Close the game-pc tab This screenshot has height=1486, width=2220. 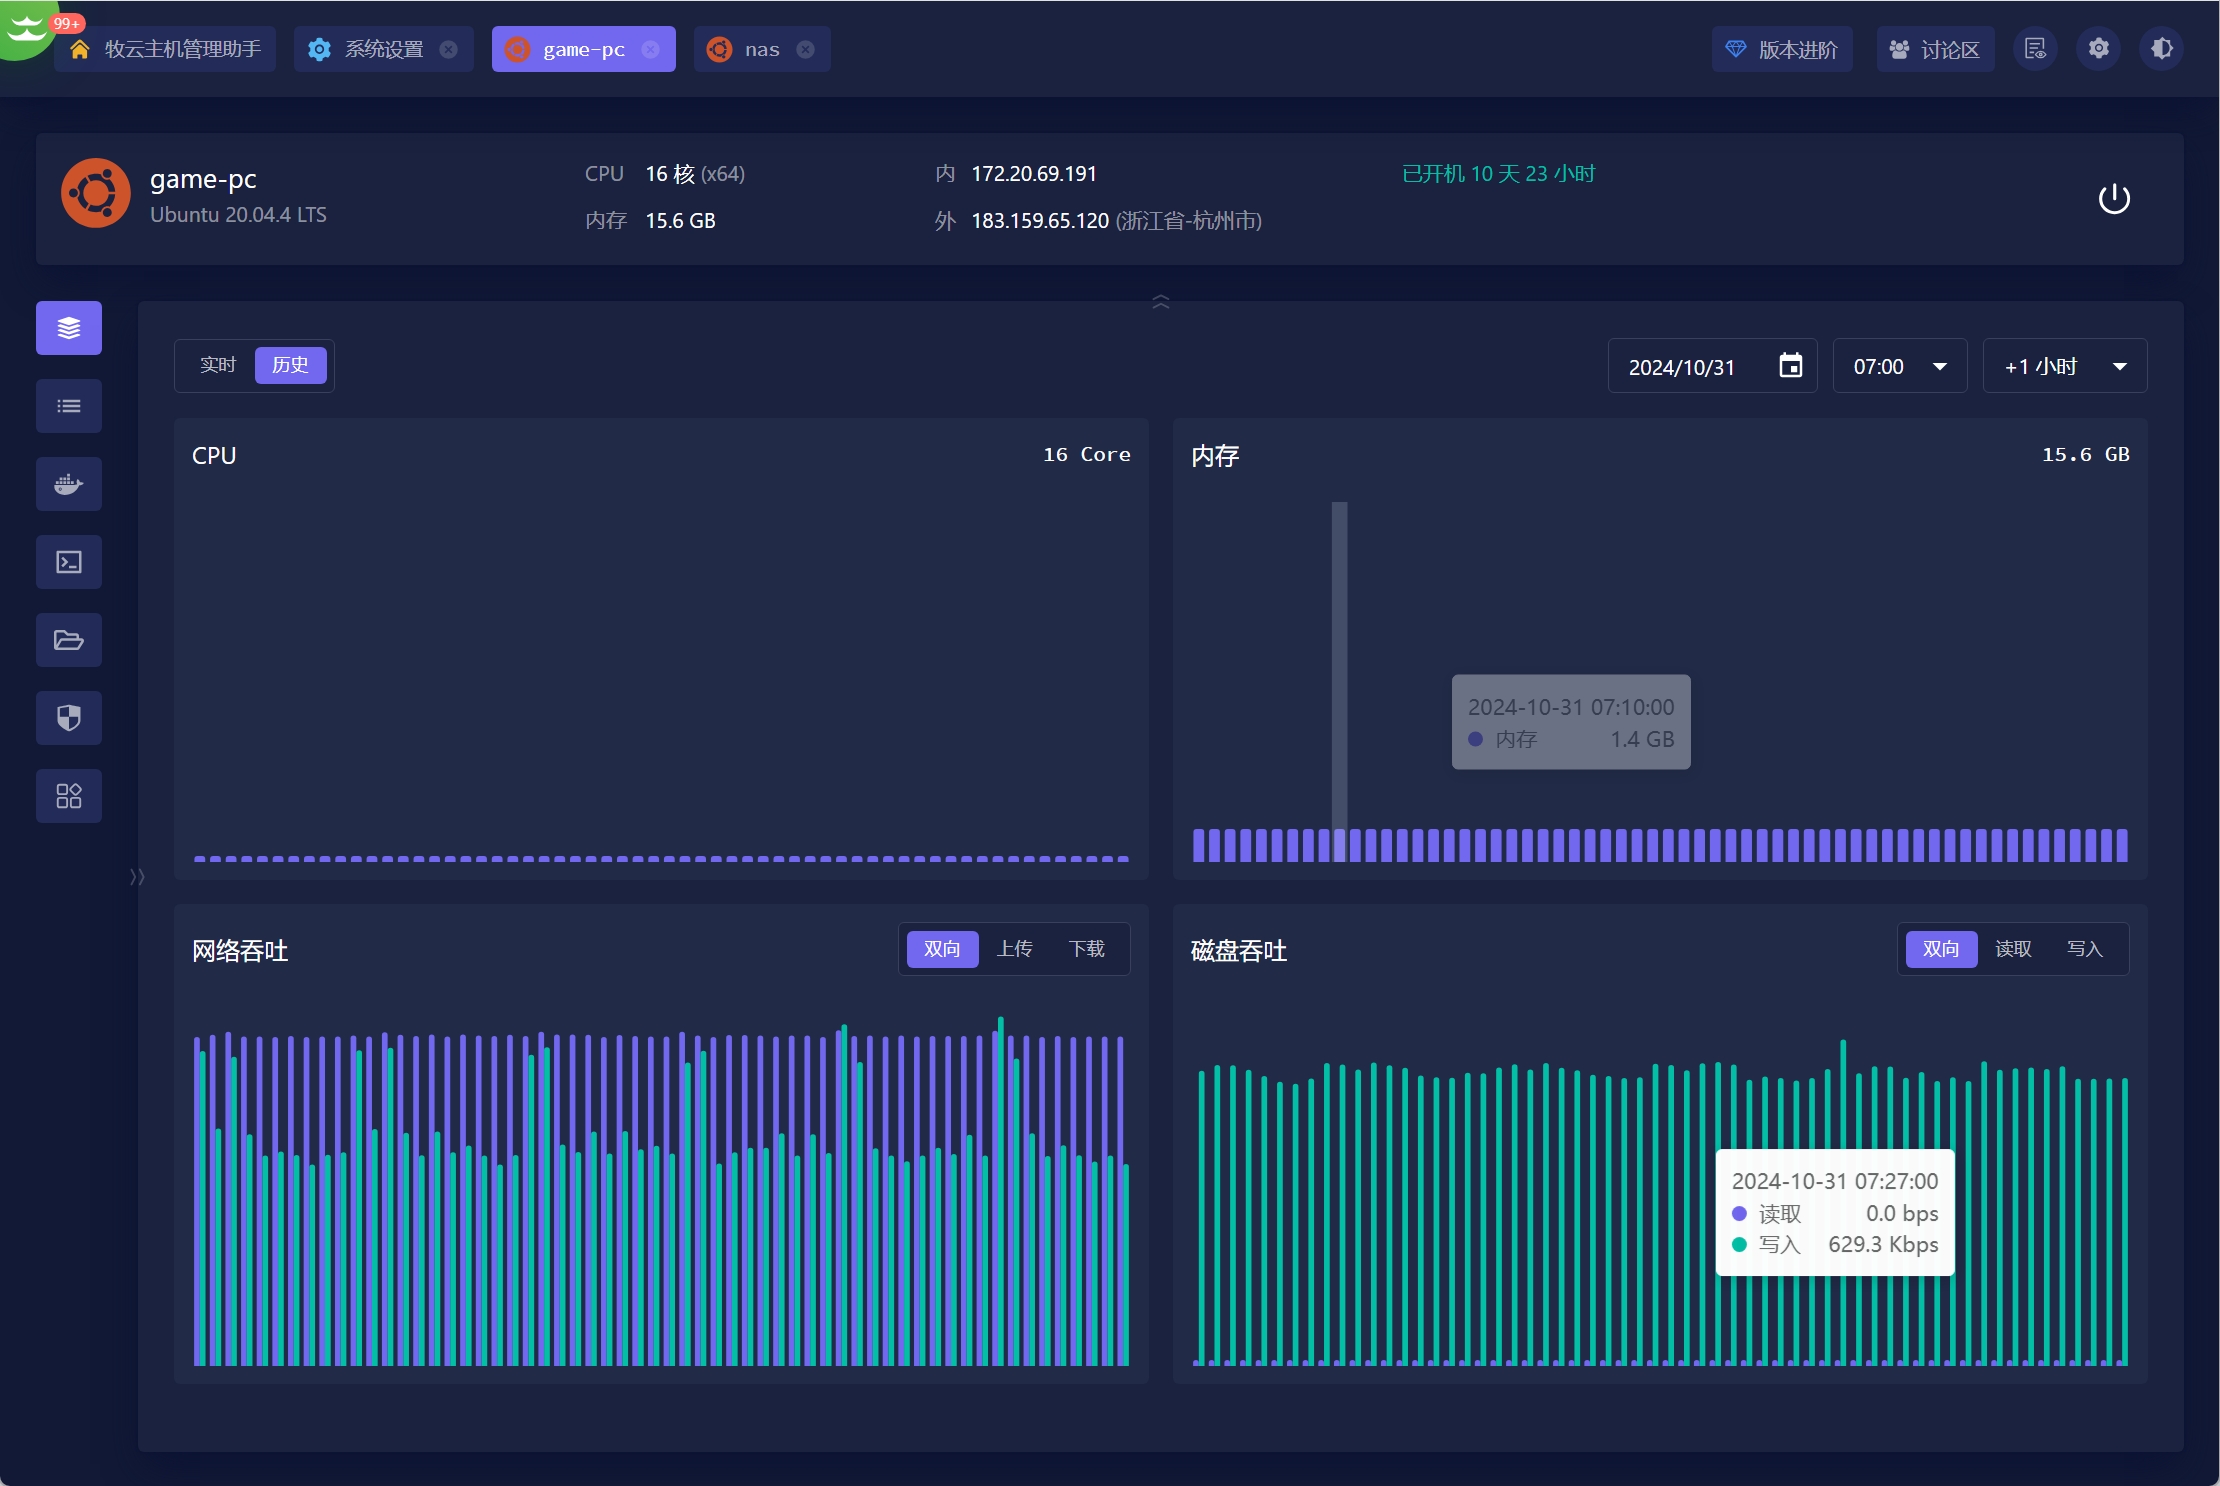point(651,49)
